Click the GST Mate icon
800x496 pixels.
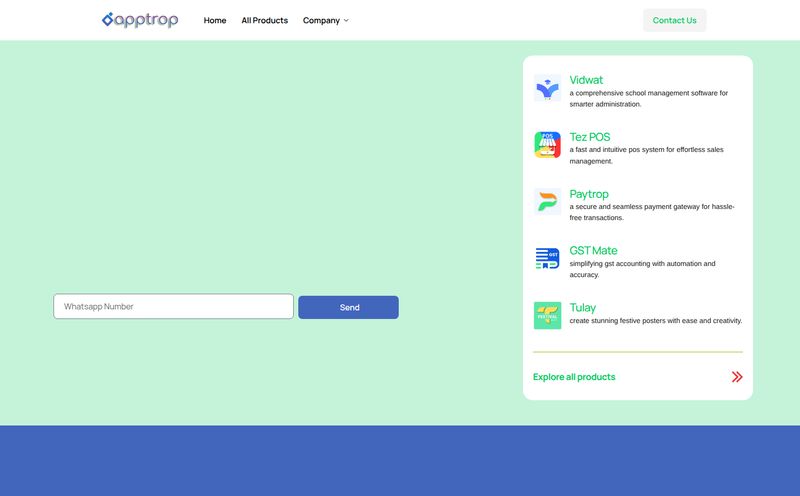[547, 258]
